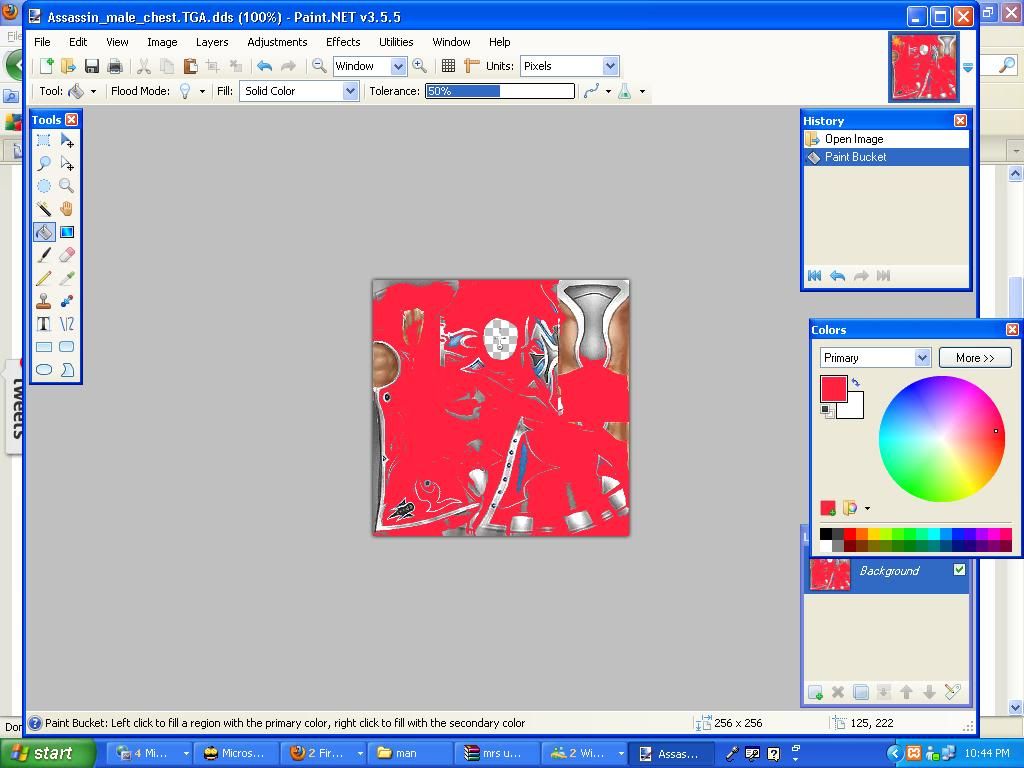Select the Eraser tool
The height and width of the screenshot is (768, 1024).
67,255
